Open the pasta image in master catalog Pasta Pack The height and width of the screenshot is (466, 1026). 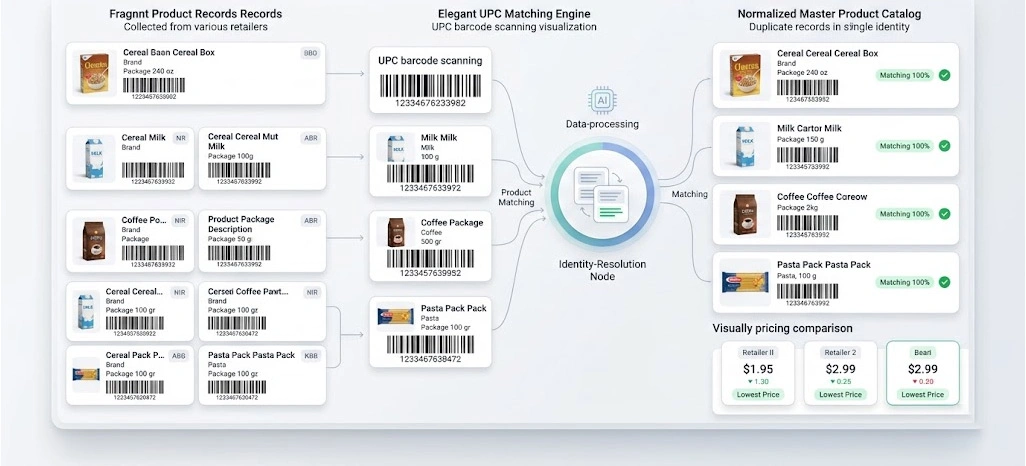coord(745,282)
